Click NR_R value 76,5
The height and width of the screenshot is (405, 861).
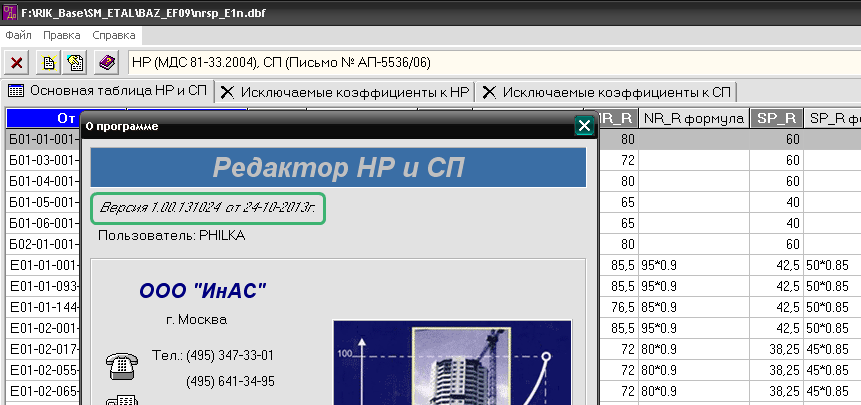point(623,307)
